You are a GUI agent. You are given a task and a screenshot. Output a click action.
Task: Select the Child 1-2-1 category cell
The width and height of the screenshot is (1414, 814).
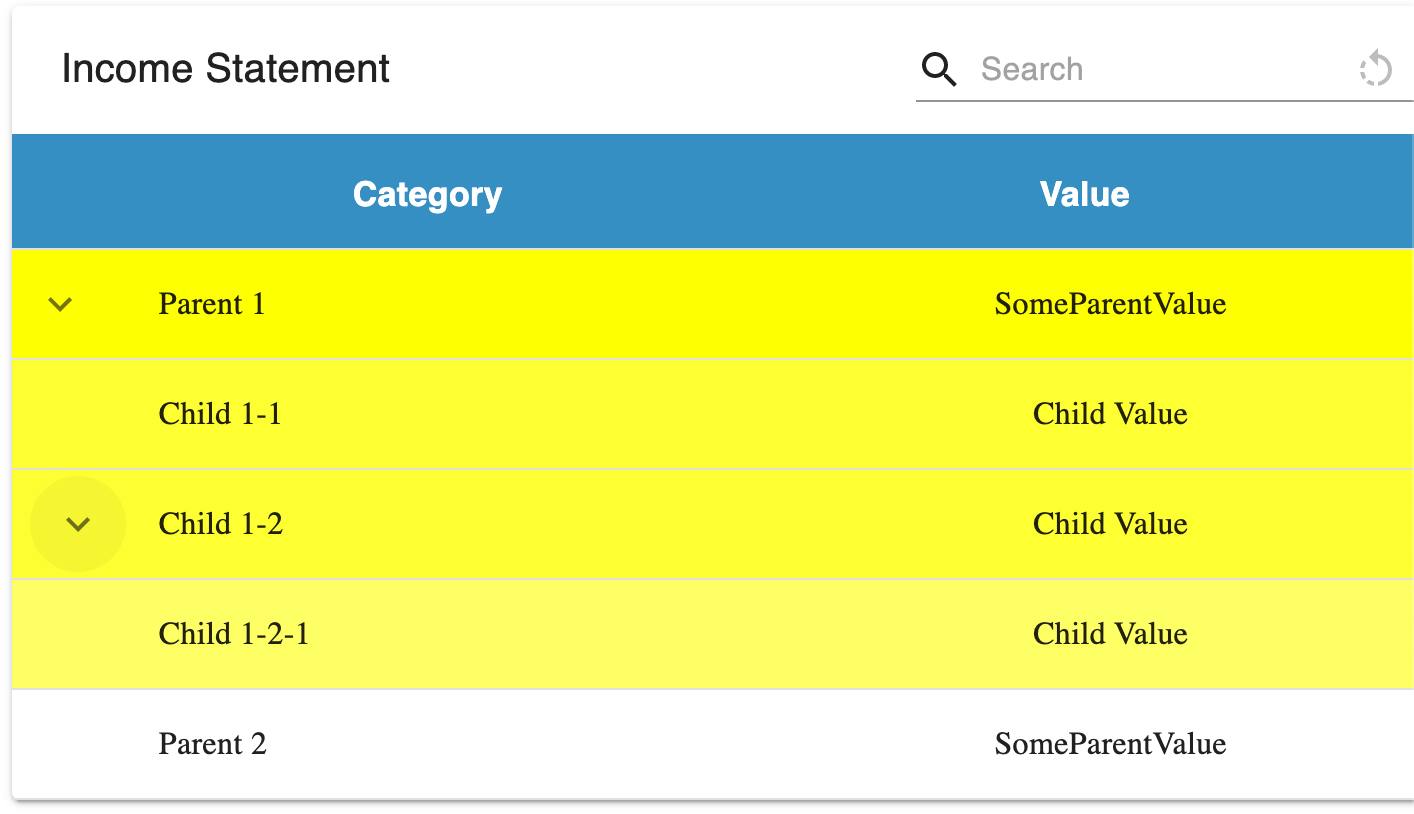click(x=234, y=634)
